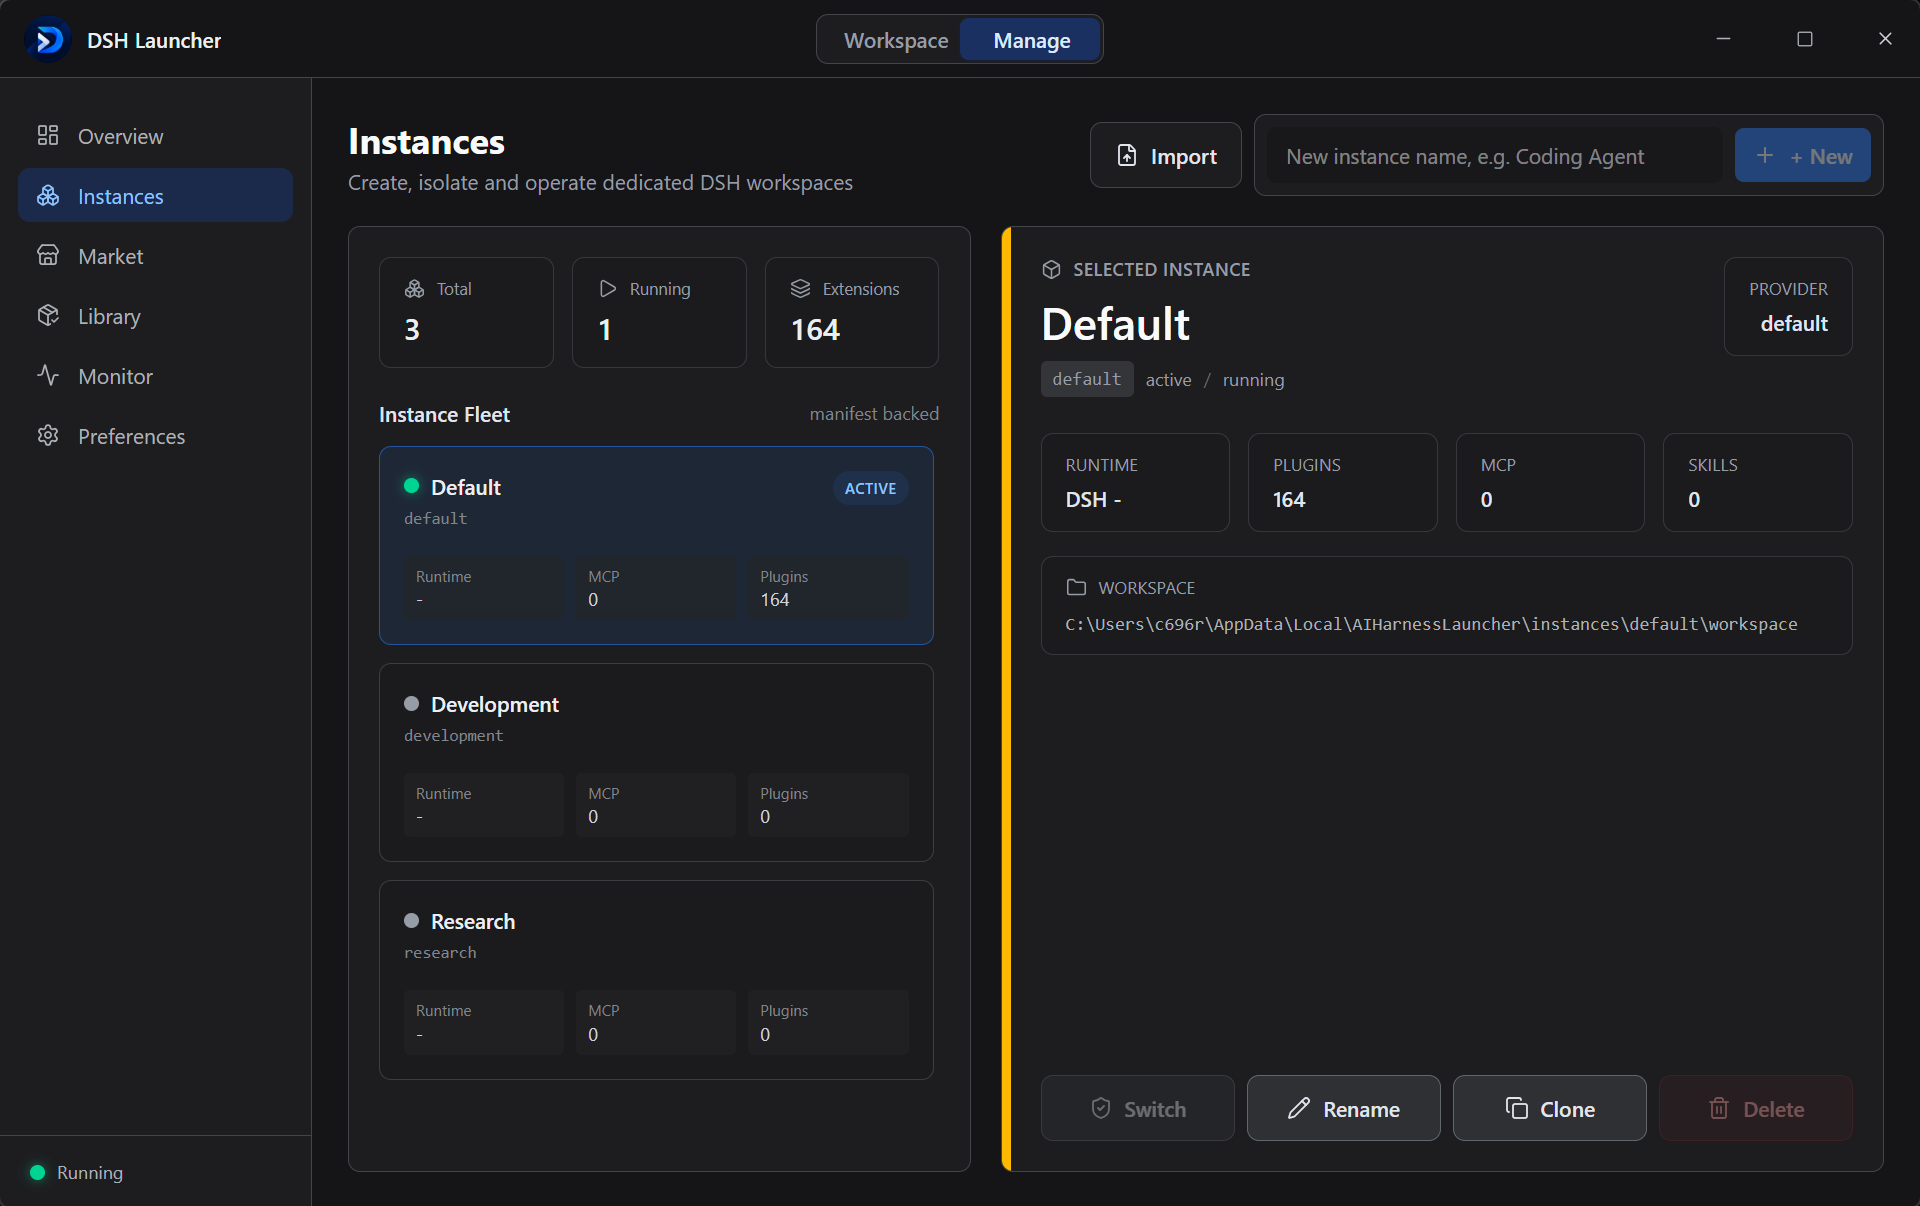Click the 'default' tag under Default title
Viewport: 1920px width, 1206px height.
point(1087,379)
